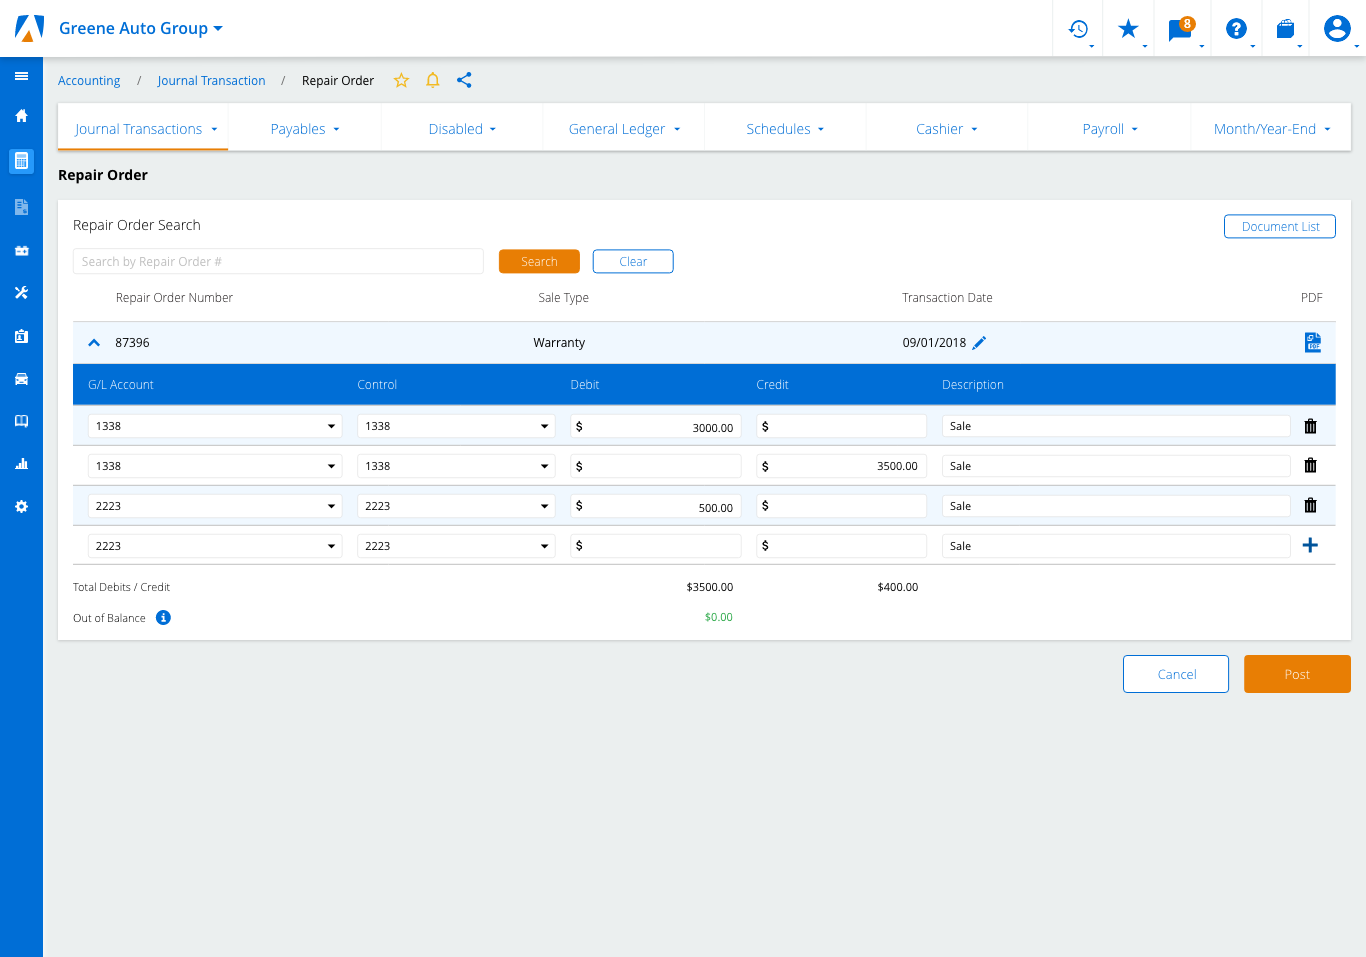Click the history clock icon in header

[1078, 29]
